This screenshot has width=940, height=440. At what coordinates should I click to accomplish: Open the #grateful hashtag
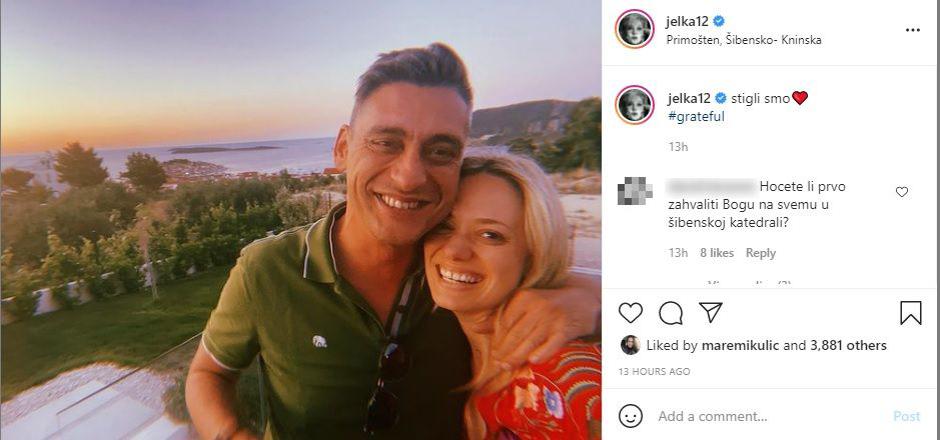tap(696, 116)
